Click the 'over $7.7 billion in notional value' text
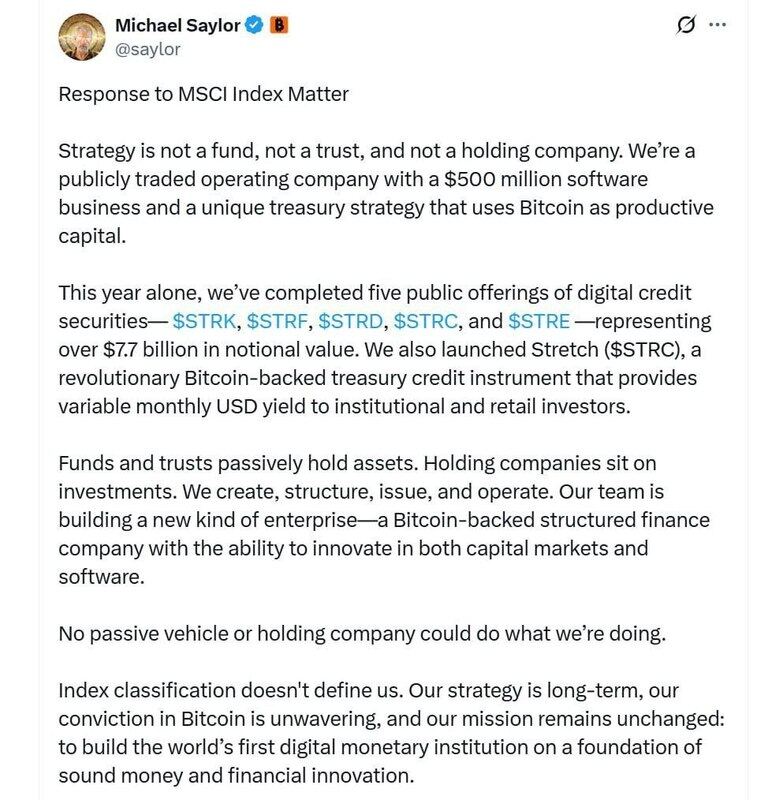The width and height of the screenshot is (783, 800). (208, 350)
